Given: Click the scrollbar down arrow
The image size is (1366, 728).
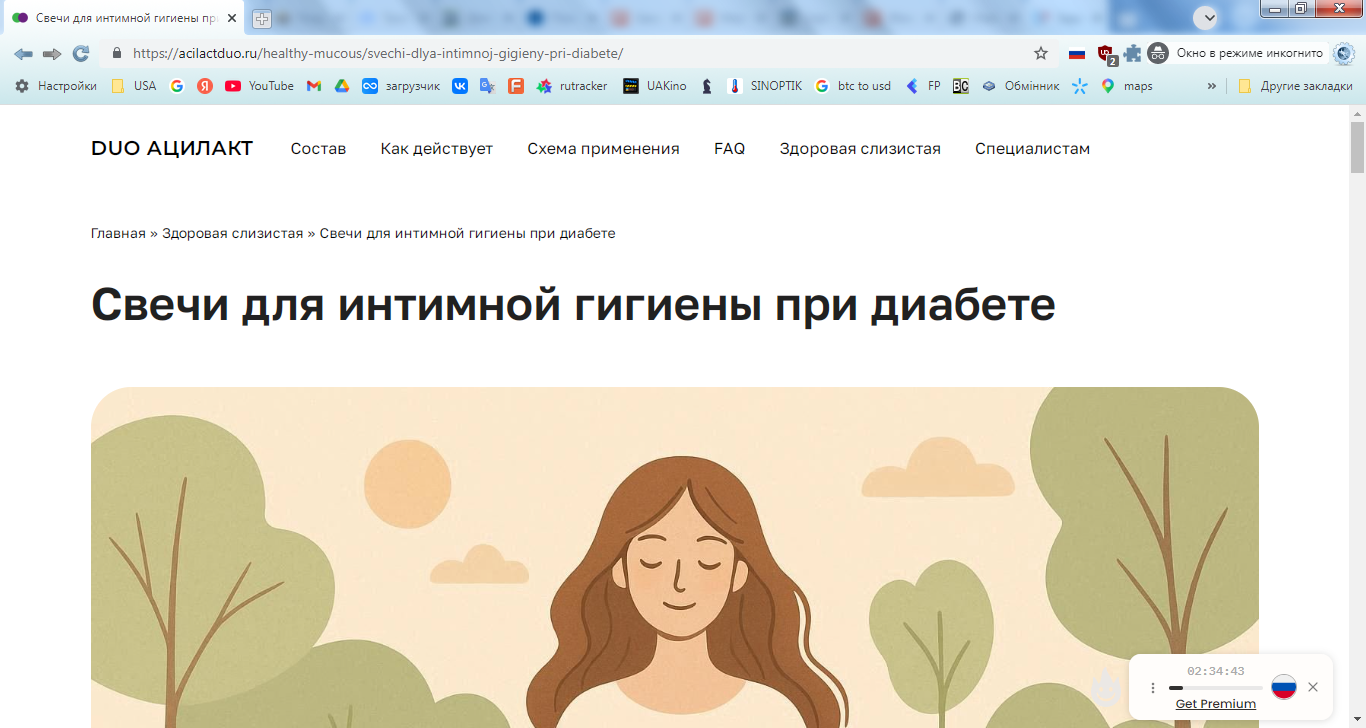Looking at the screenshot, I should click(x=1357, y=720).
